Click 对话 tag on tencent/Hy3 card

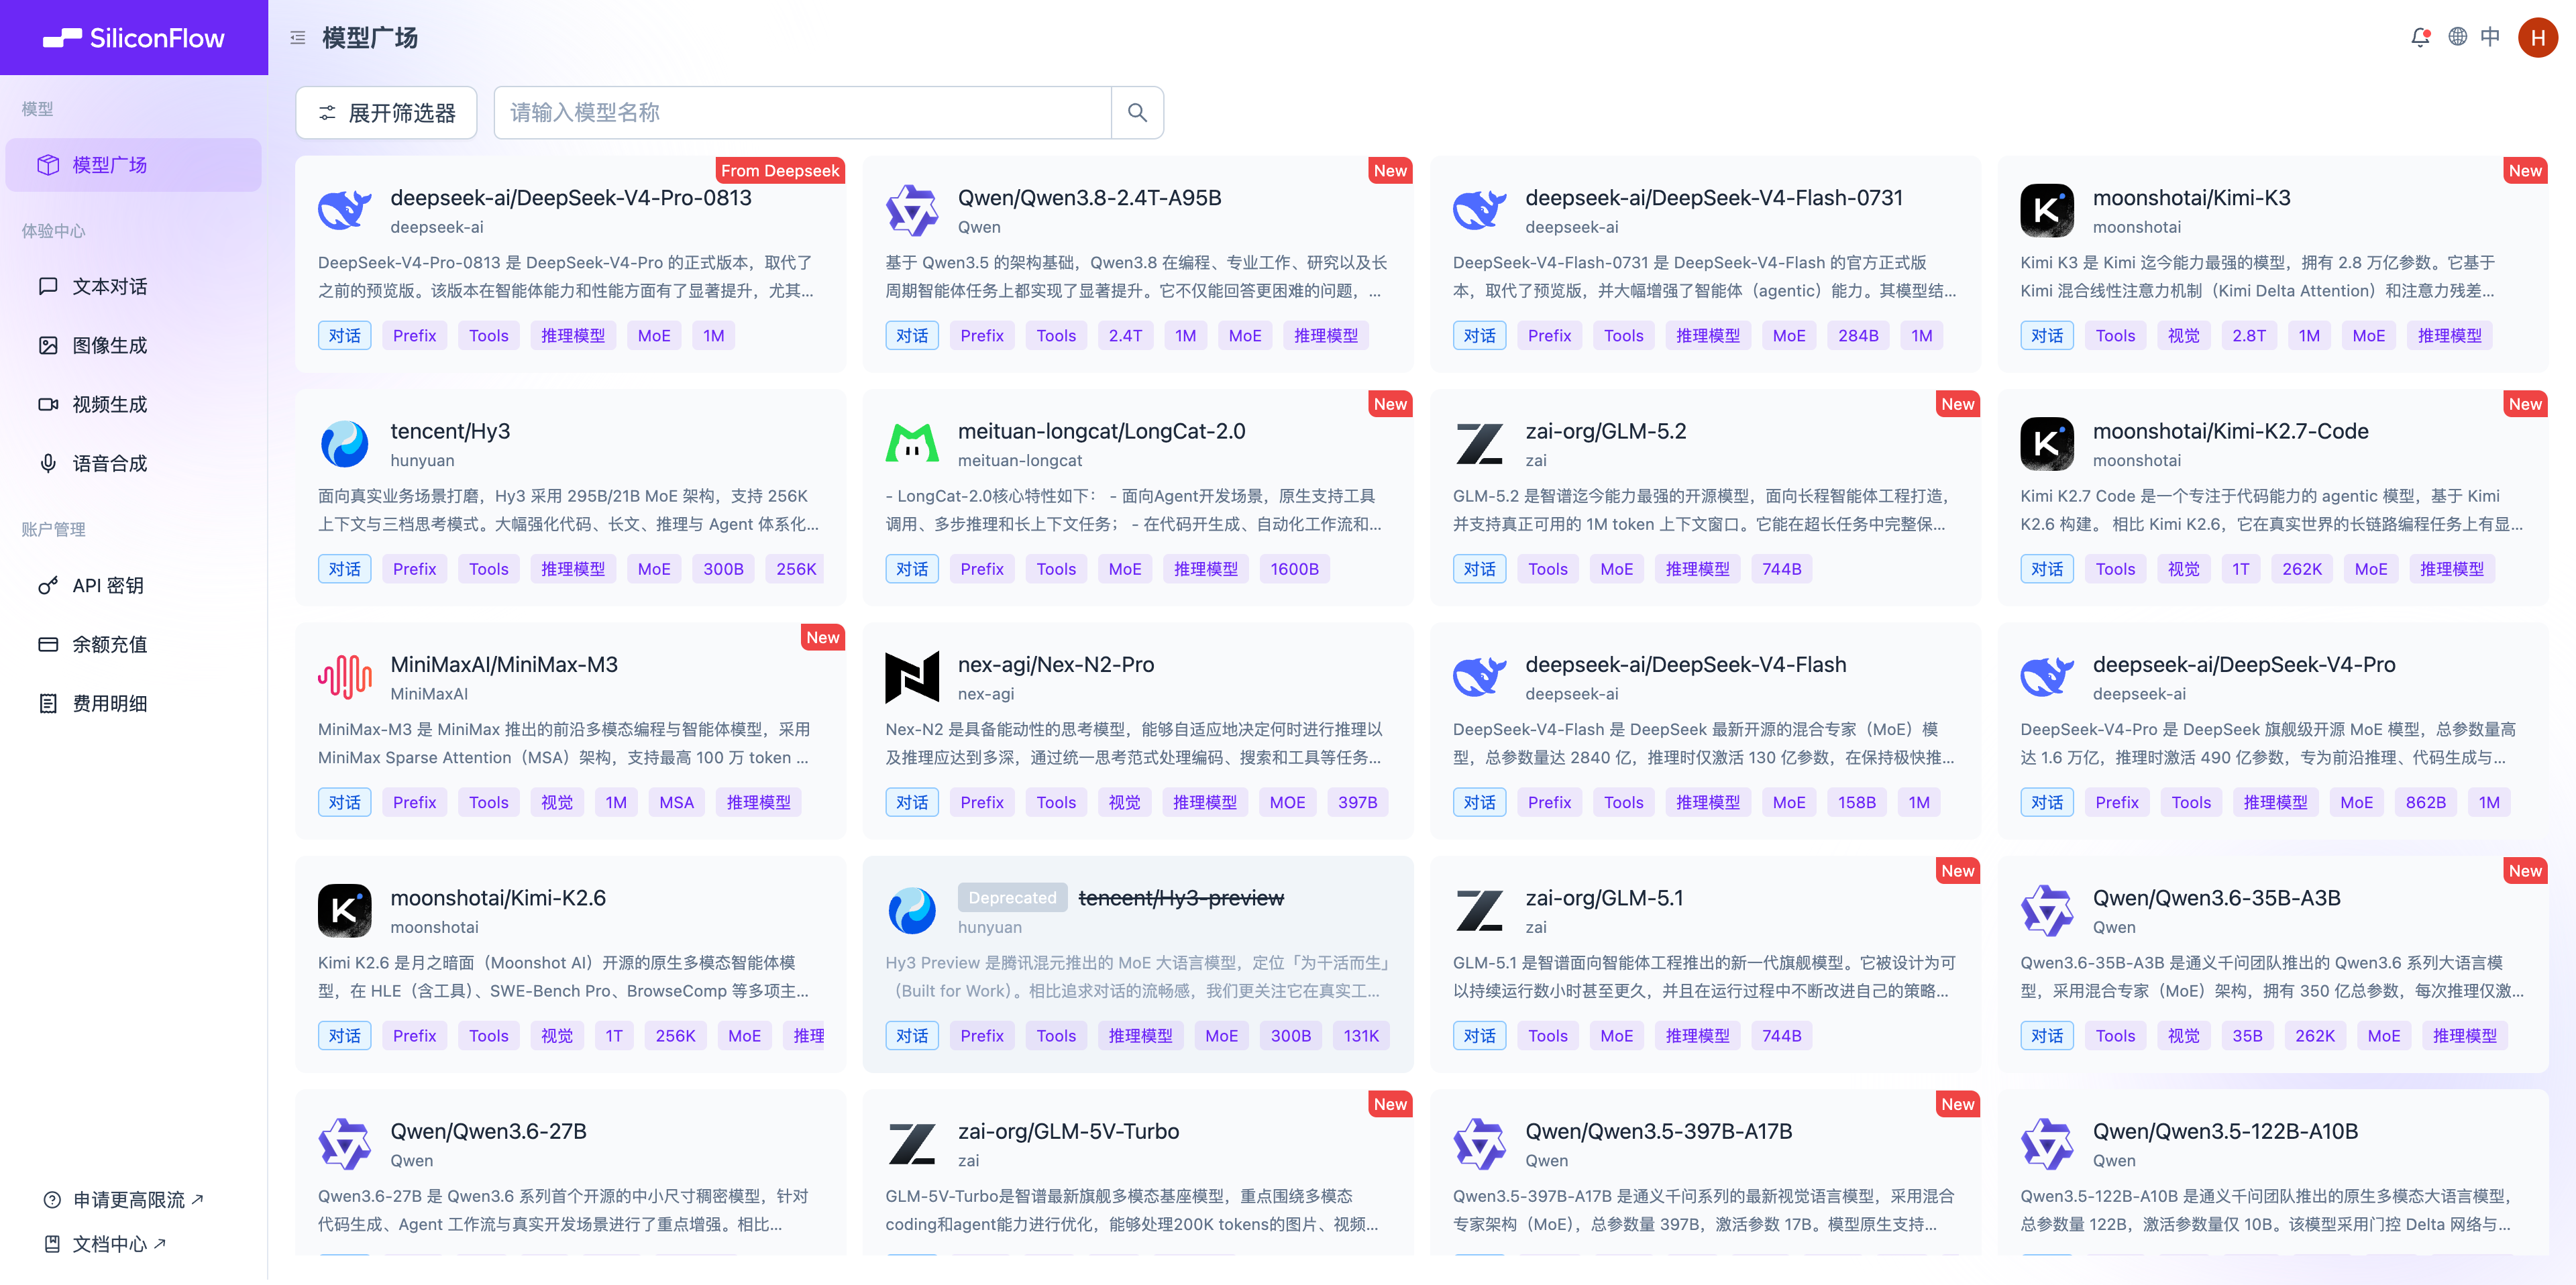click(x=345, y=569)
